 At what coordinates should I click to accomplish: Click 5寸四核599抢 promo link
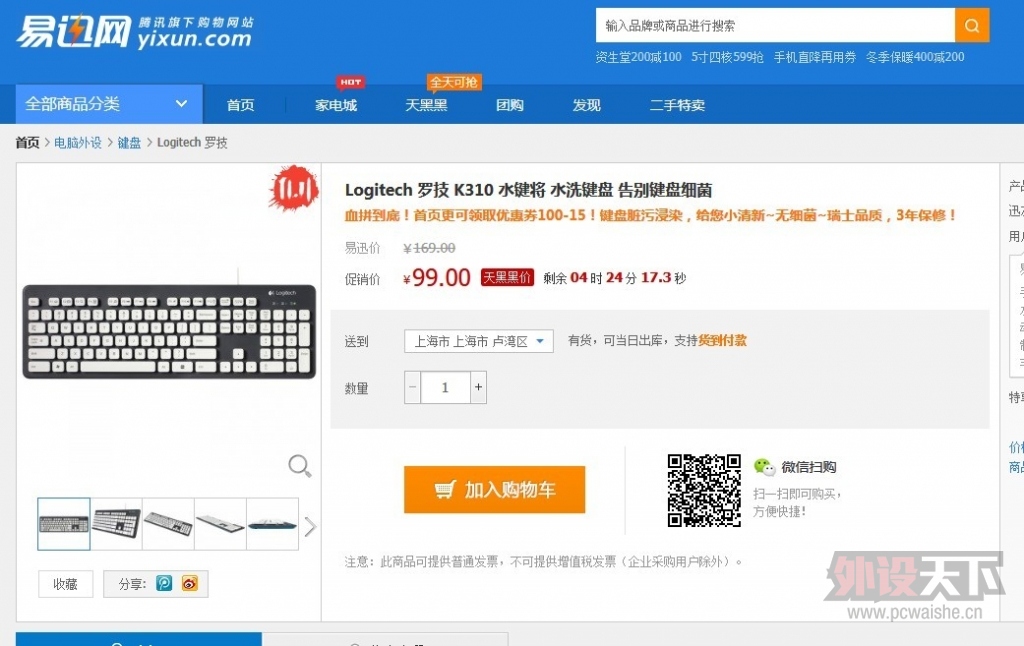point(728,57)
